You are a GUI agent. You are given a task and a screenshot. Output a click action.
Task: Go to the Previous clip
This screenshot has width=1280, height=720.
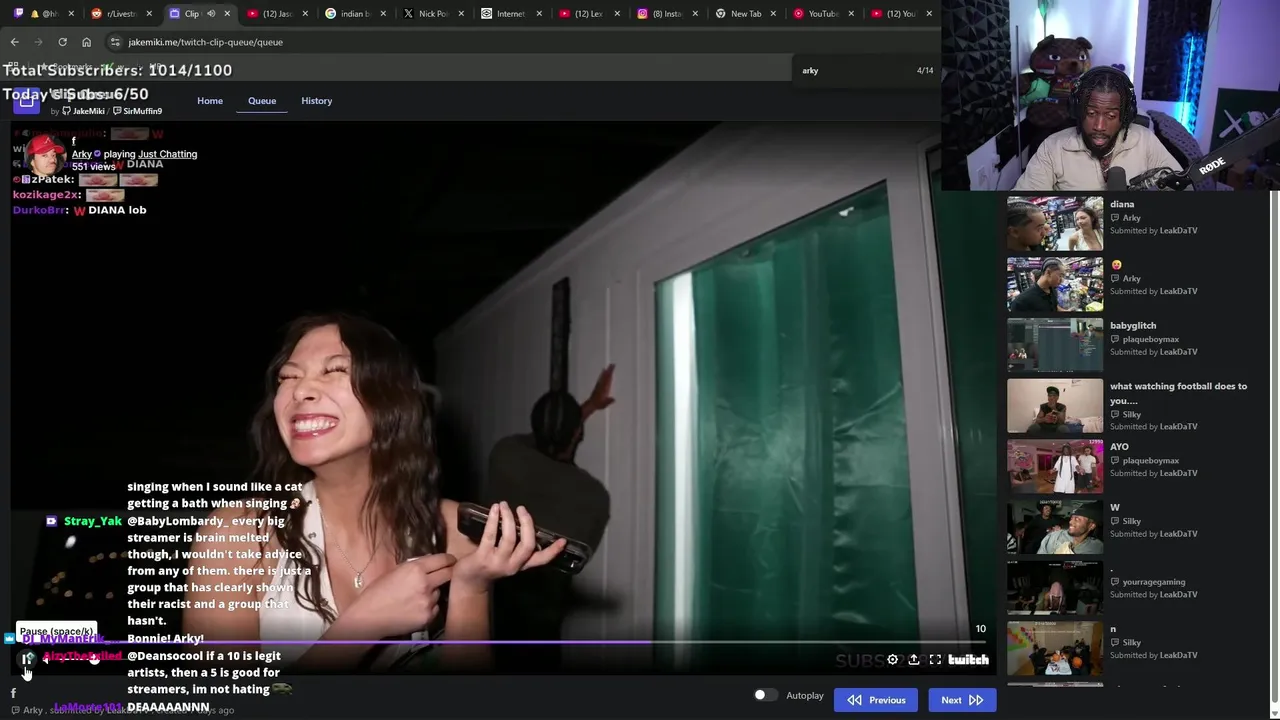[x=876, y=700]
